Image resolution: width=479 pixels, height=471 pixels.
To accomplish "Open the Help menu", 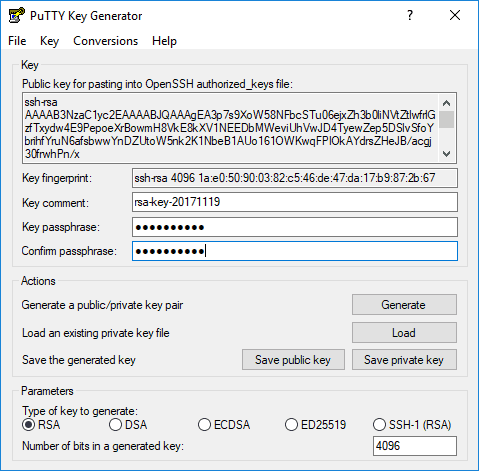I will tap(164, 41).
